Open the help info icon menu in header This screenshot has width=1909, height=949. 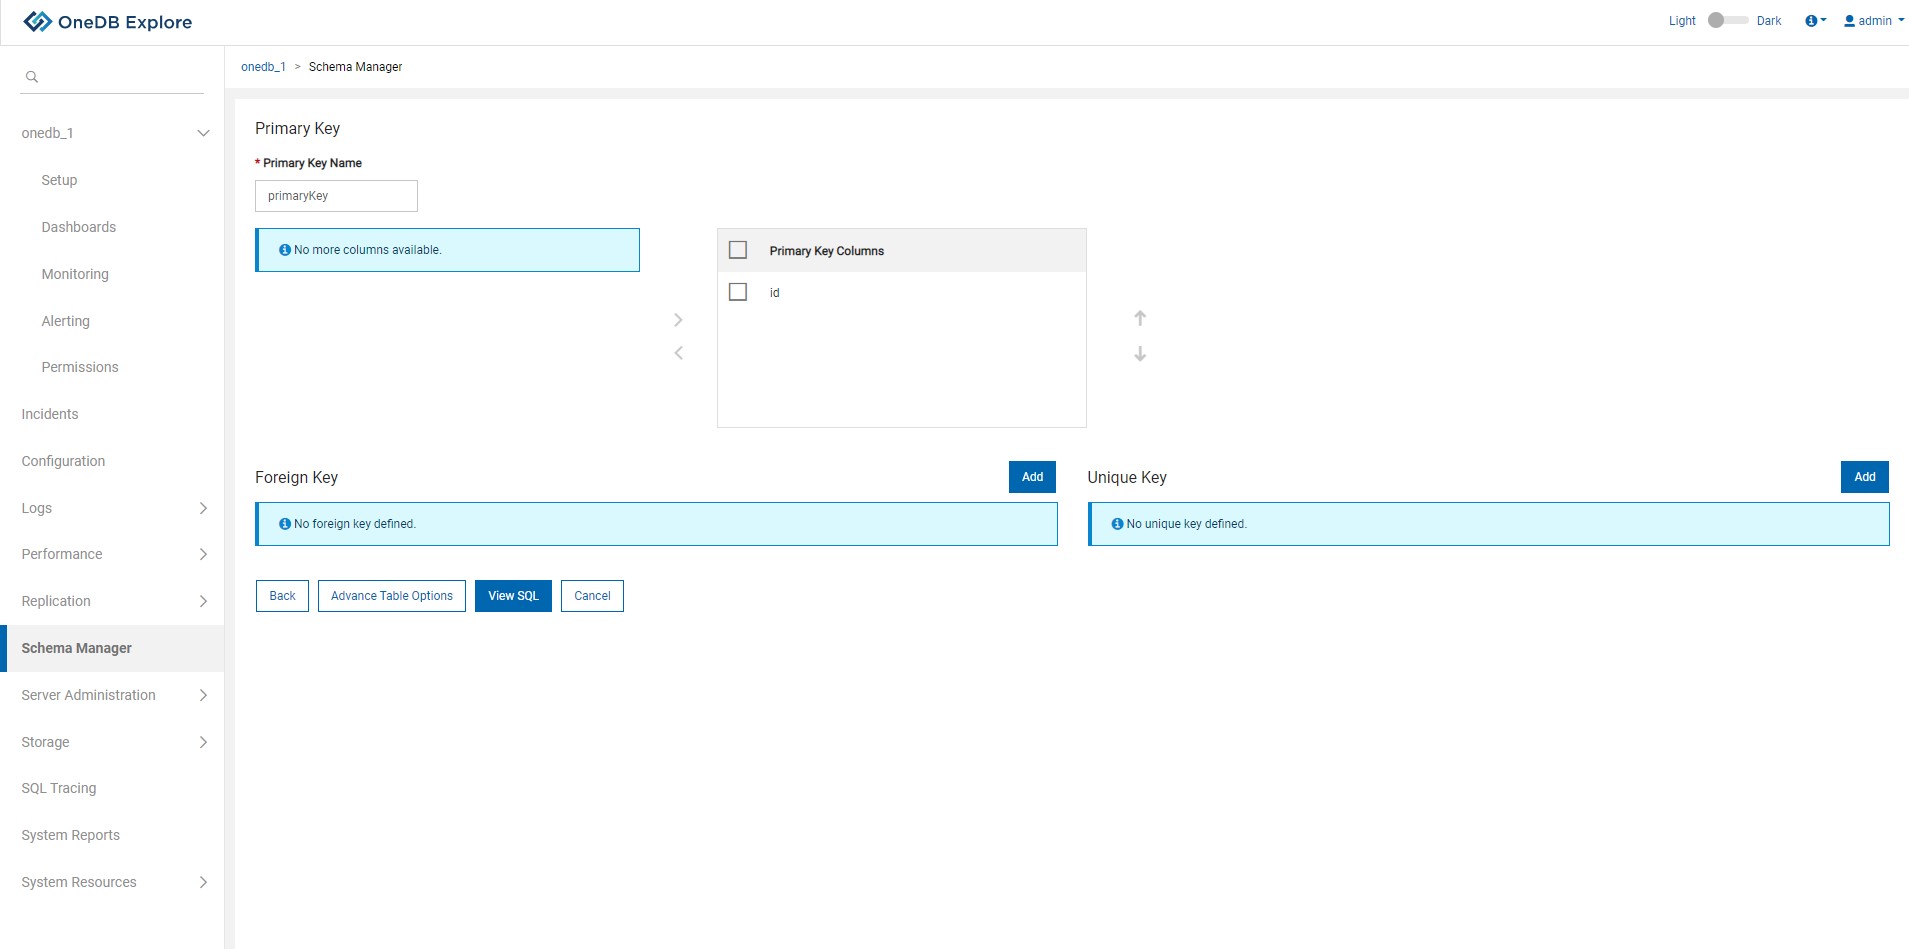(1815, 21)
